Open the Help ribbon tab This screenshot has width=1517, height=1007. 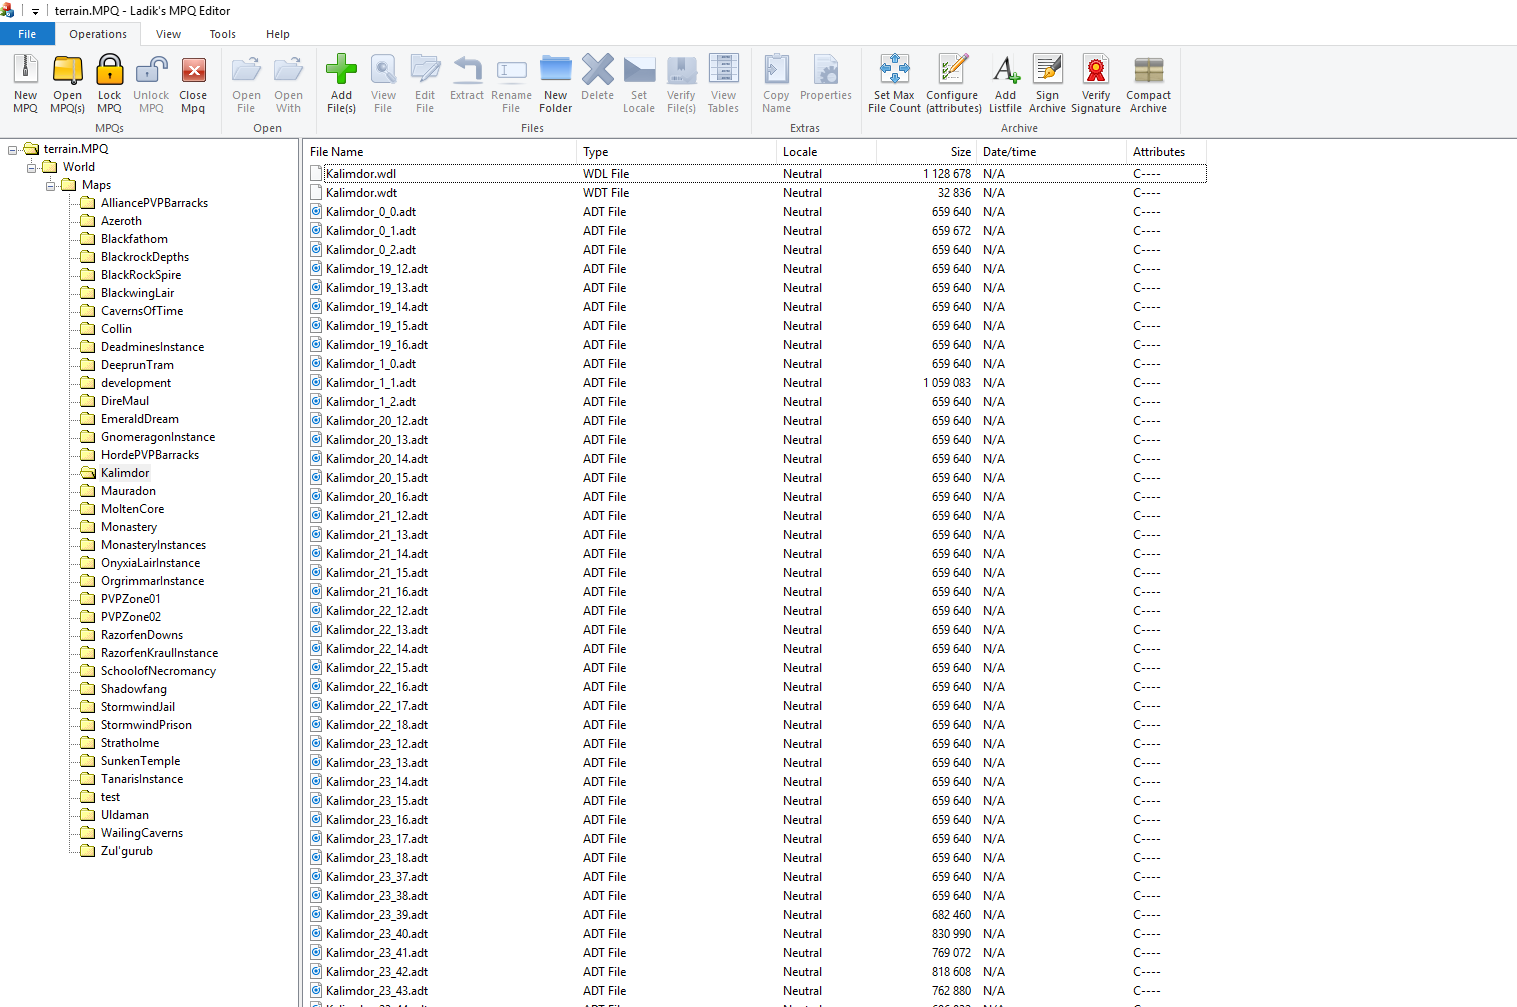click(277, 34)
